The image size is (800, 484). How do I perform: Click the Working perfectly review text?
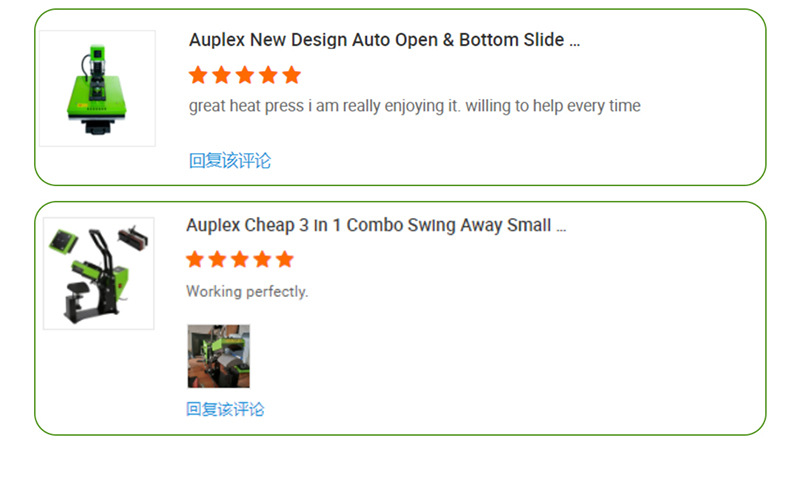(247, 291)
